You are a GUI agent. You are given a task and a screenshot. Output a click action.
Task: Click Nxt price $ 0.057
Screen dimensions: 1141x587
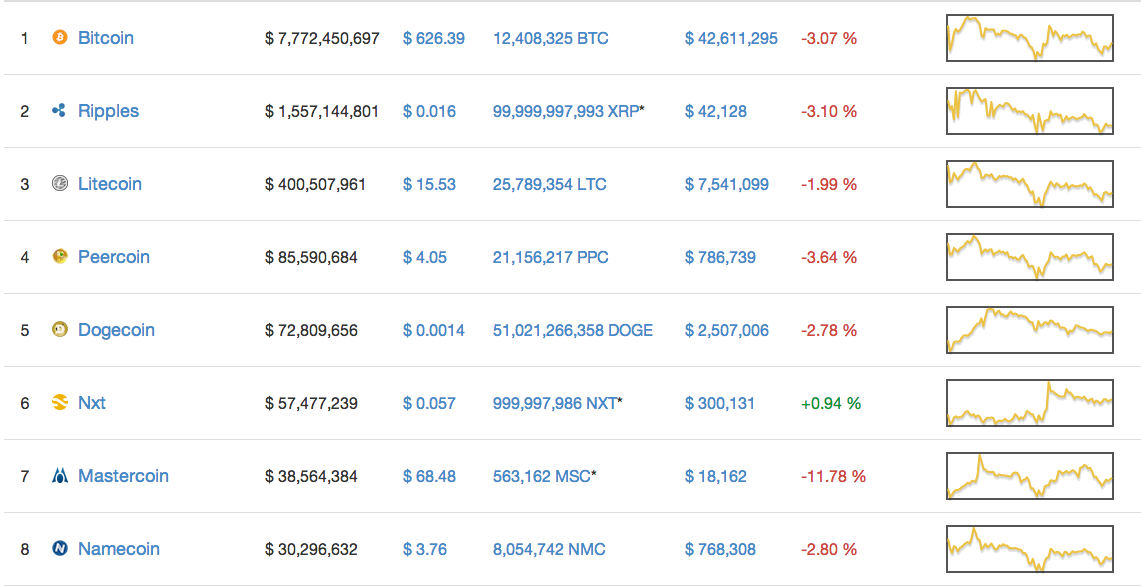pyautogui.click(x=429, y=403)
